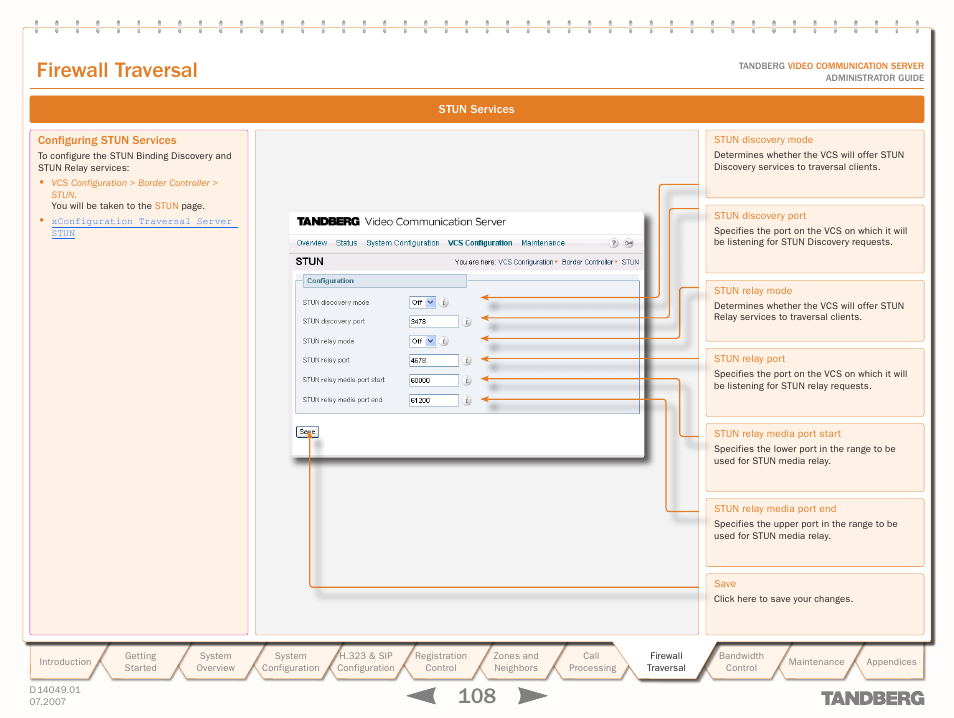Click the STUN Services orange header bar

point(476,109)
